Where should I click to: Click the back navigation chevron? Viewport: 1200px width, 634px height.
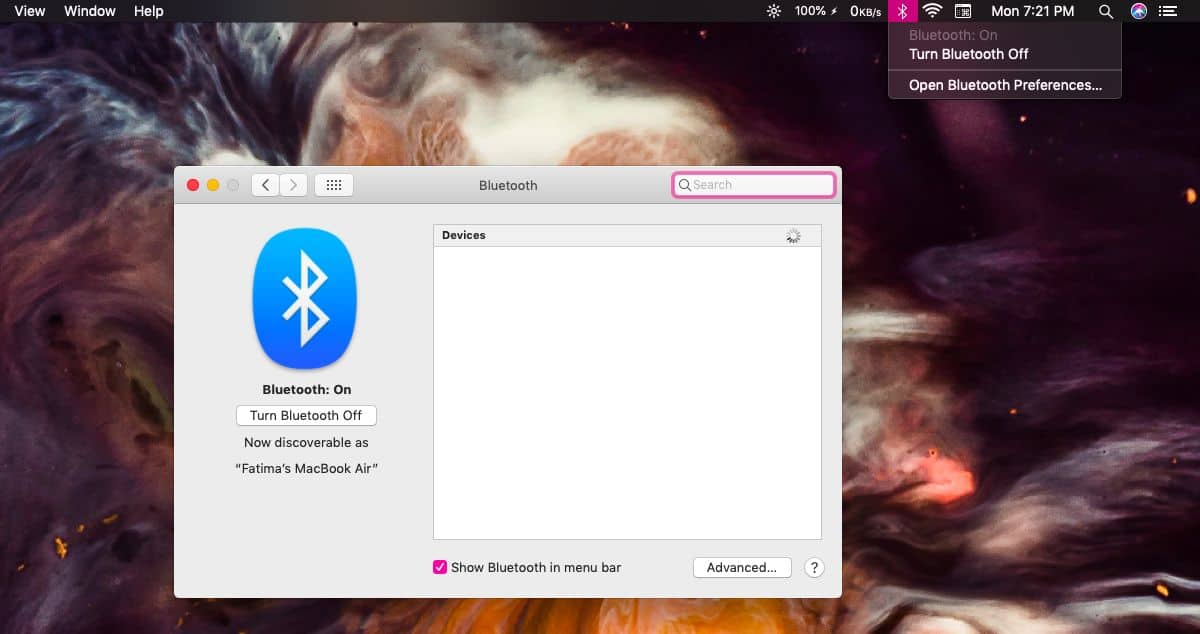pos(265,184)
